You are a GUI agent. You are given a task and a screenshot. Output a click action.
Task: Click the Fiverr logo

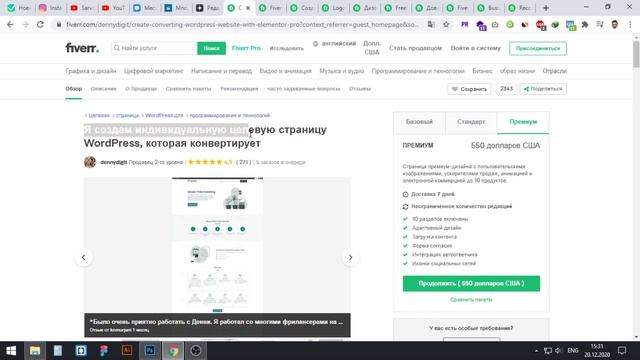[x=82, y=48]
